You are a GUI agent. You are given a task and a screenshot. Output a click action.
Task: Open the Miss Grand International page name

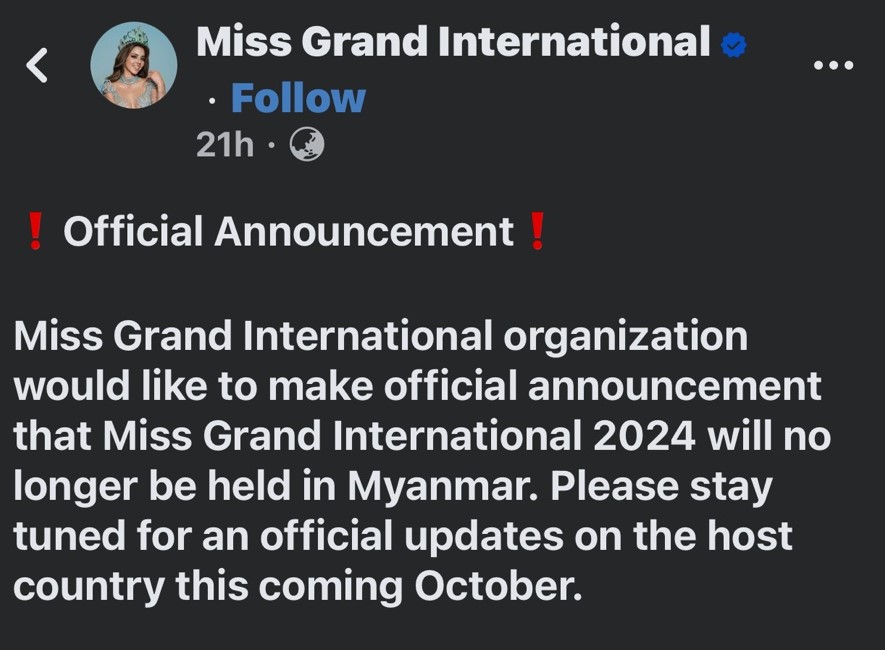point(453,42)
